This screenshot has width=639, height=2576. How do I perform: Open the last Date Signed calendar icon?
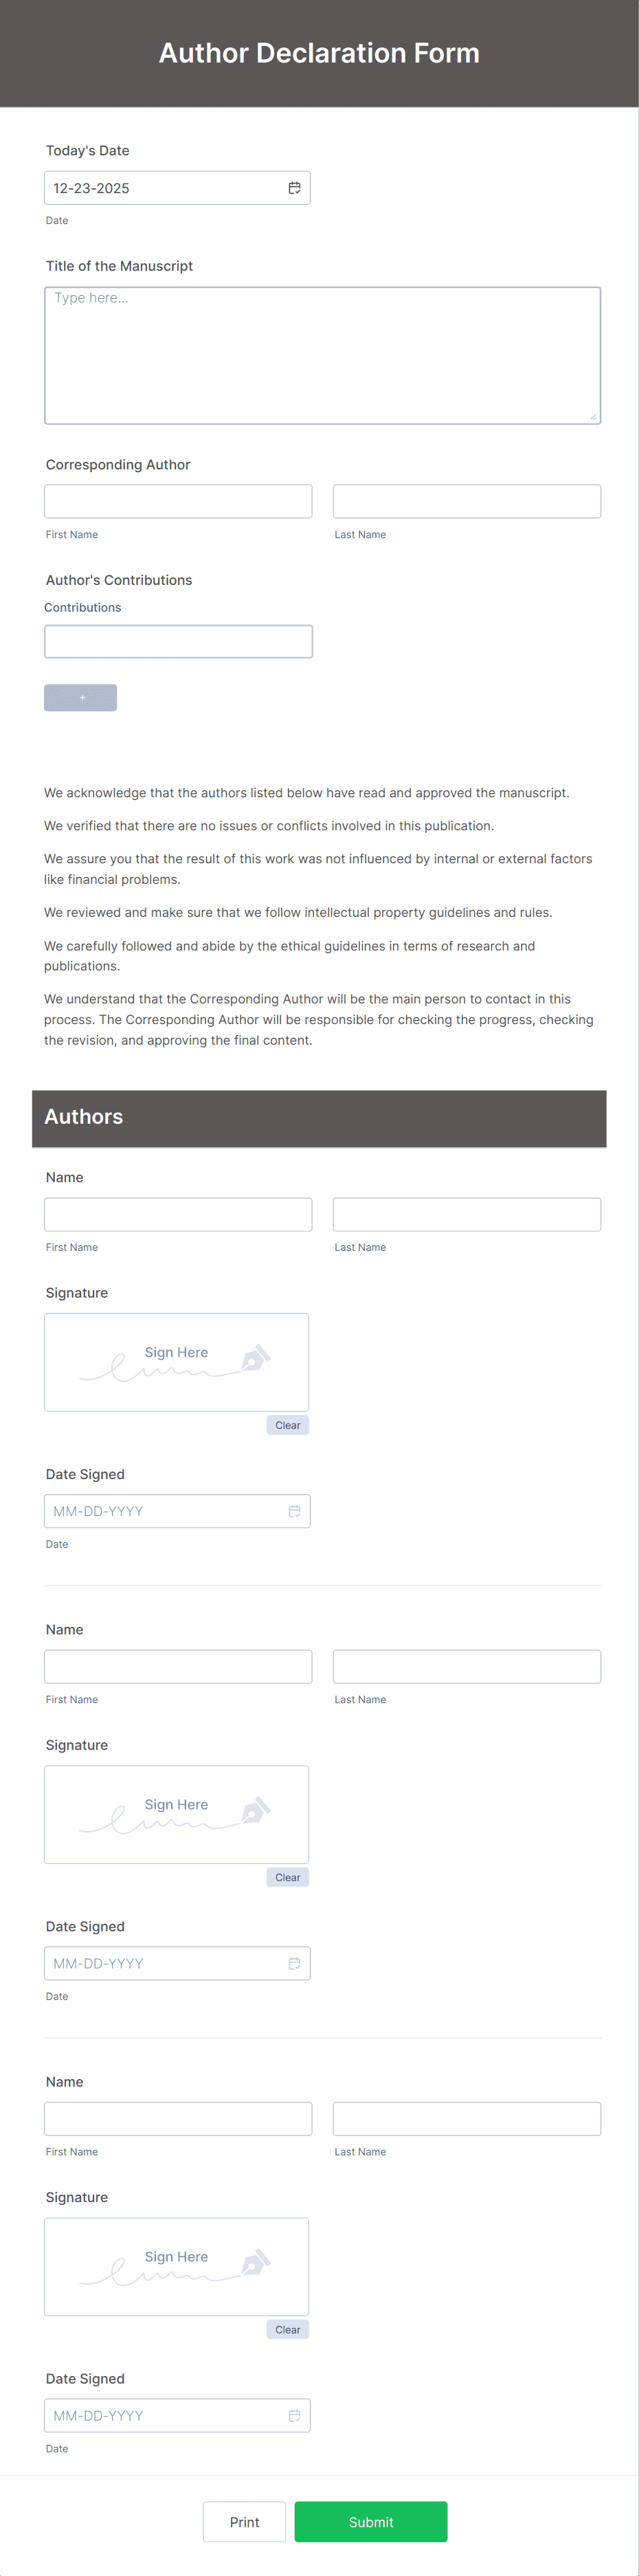[295, 2415]
